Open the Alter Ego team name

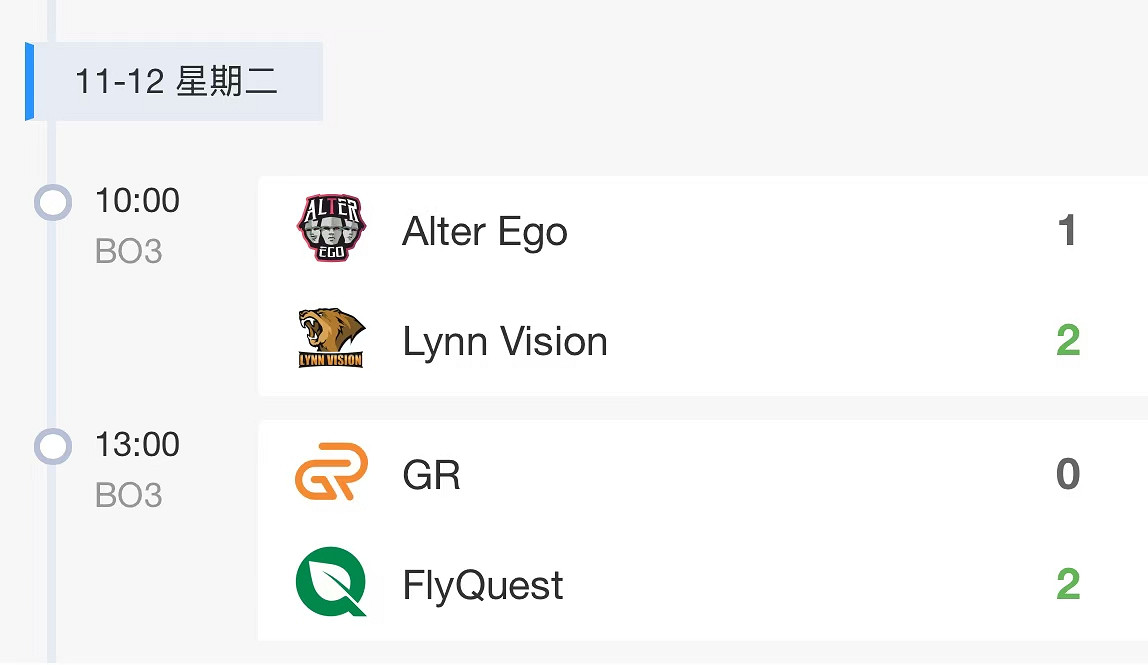[485, 232]
